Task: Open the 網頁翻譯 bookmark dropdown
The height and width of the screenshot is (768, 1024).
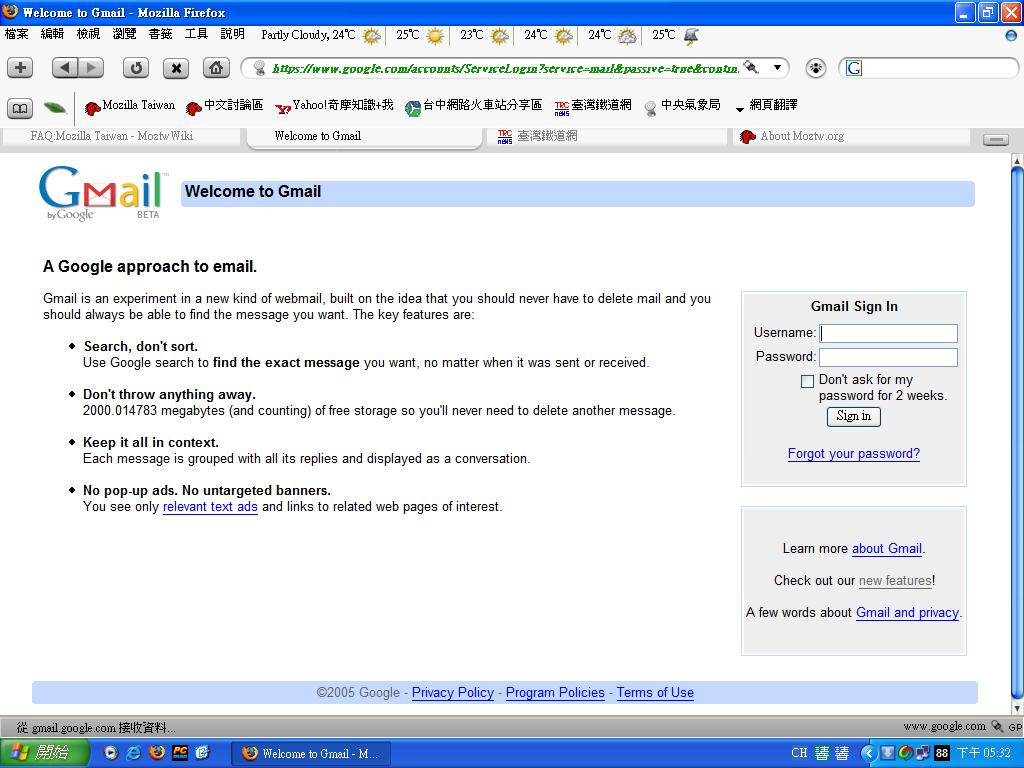Action: coord(766,106)
